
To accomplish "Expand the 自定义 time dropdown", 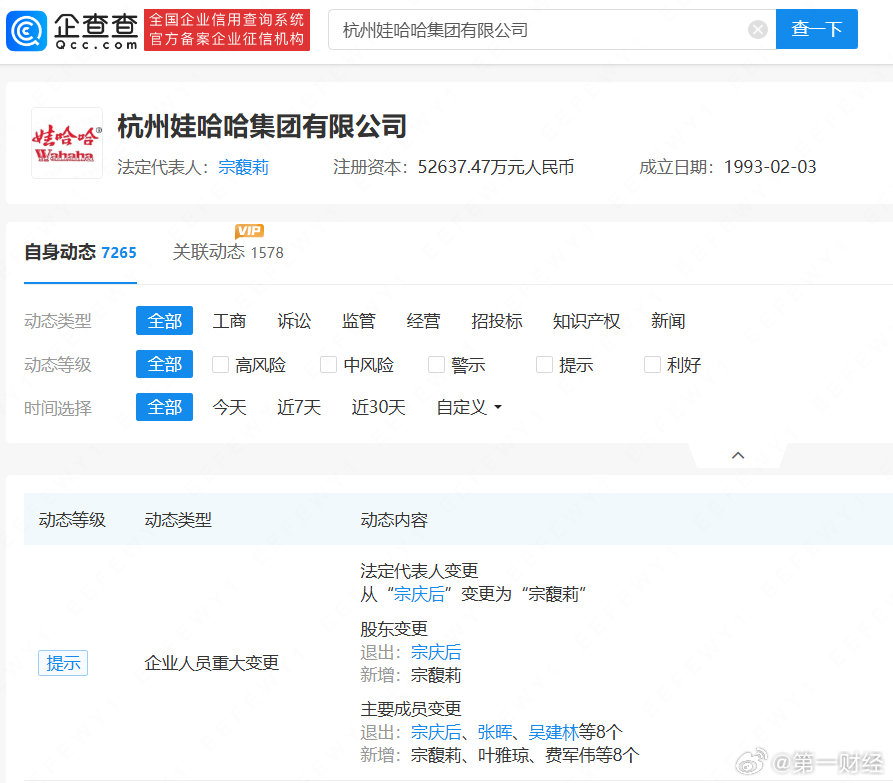I will coord(468,408).
